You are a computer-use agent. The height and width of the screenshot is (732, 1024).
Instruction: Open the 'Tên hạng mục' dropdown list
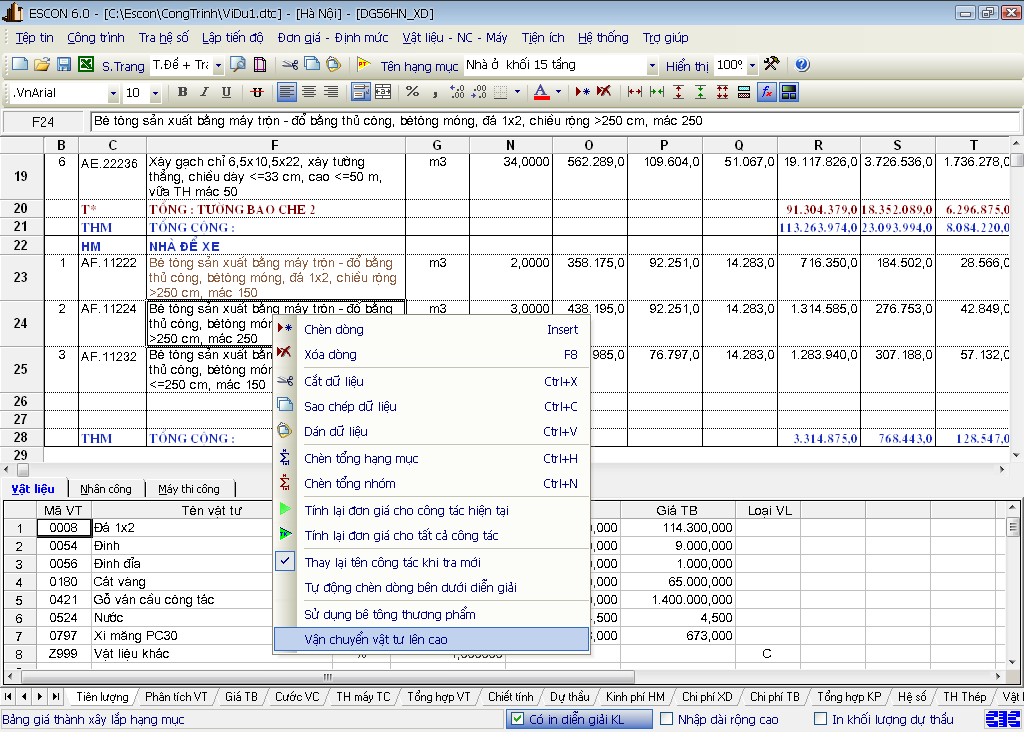(x=652, y=66)
